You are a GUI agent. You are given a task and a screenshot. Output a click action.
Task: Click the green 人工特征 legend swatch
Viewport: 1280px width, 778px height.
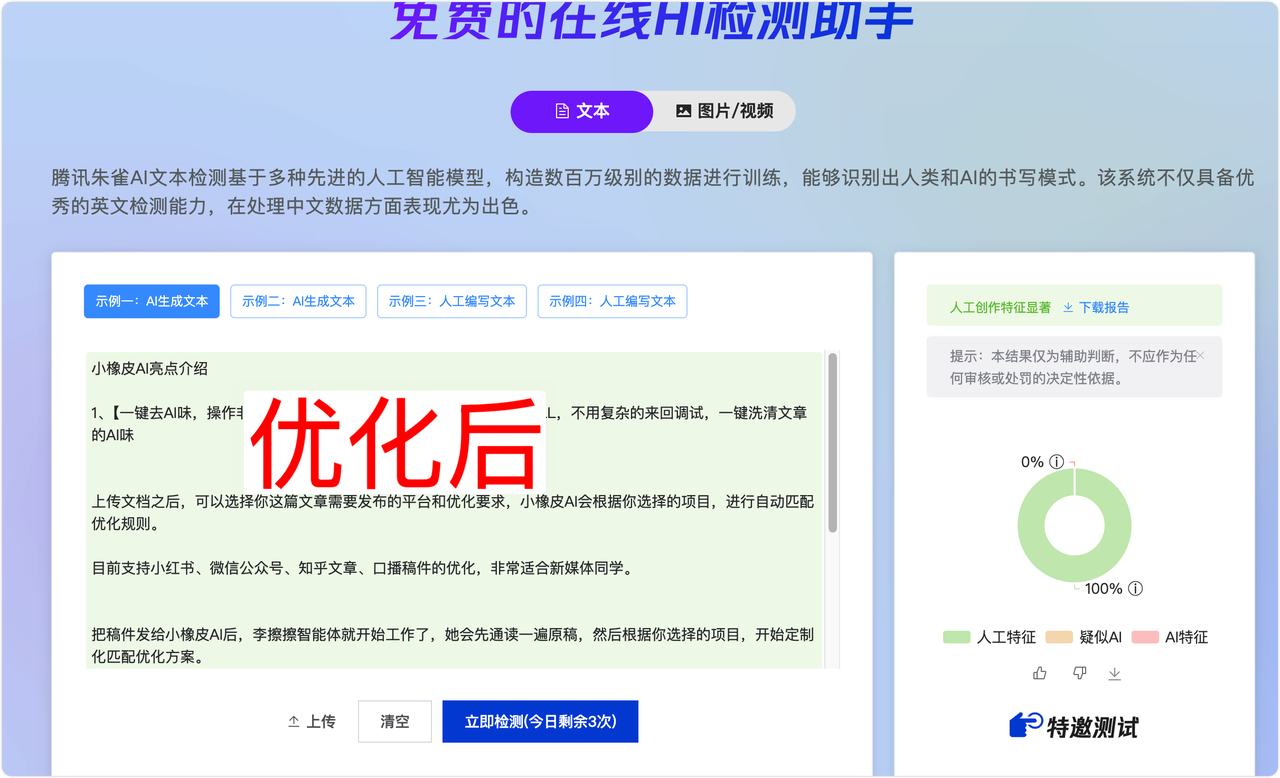pos(956,637)
